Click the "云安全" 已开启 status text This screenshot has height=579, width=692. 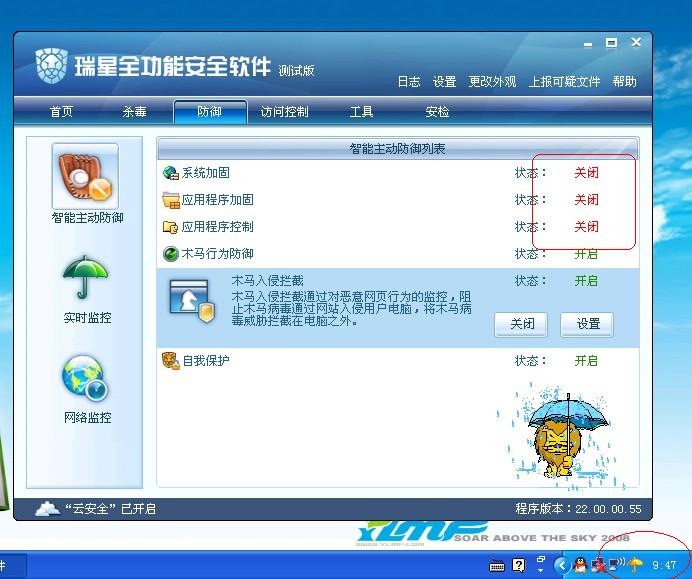click(110, 509)
